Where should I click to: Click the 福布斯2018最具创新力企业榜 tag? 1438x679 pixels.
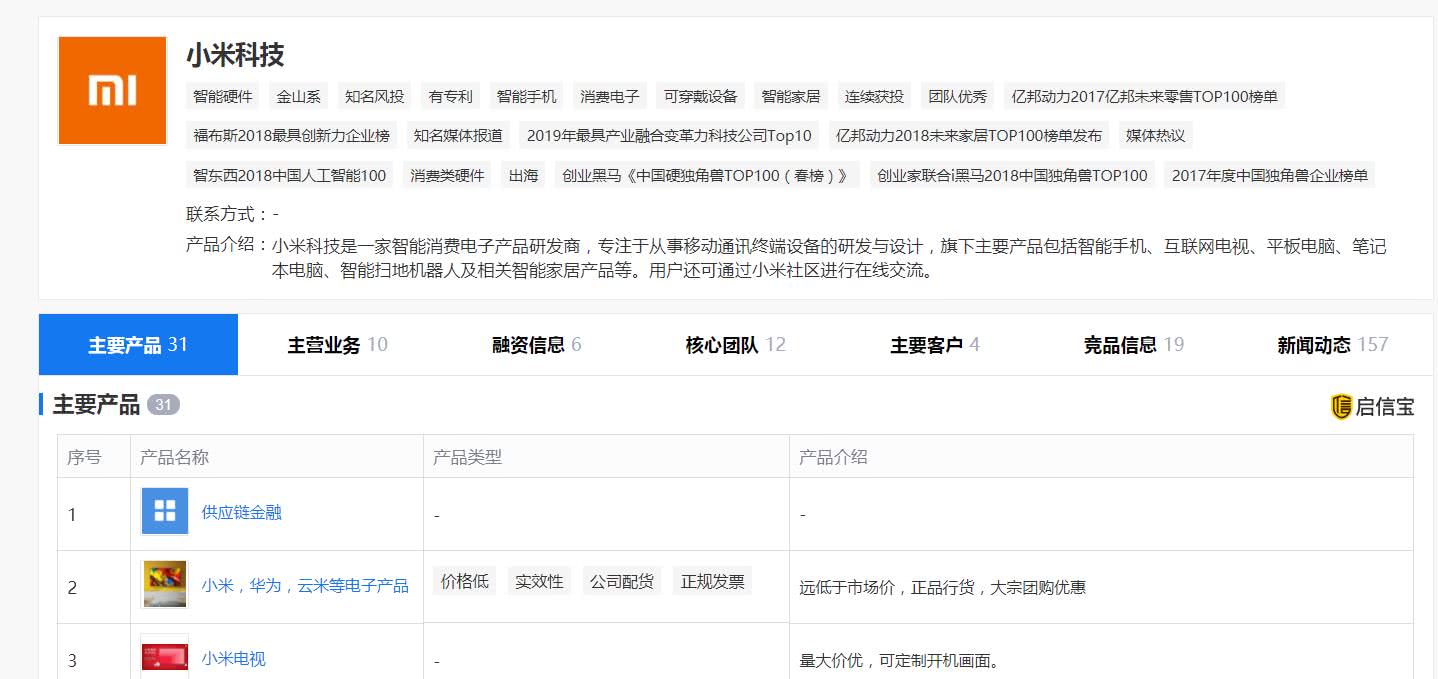coord(292,135)
